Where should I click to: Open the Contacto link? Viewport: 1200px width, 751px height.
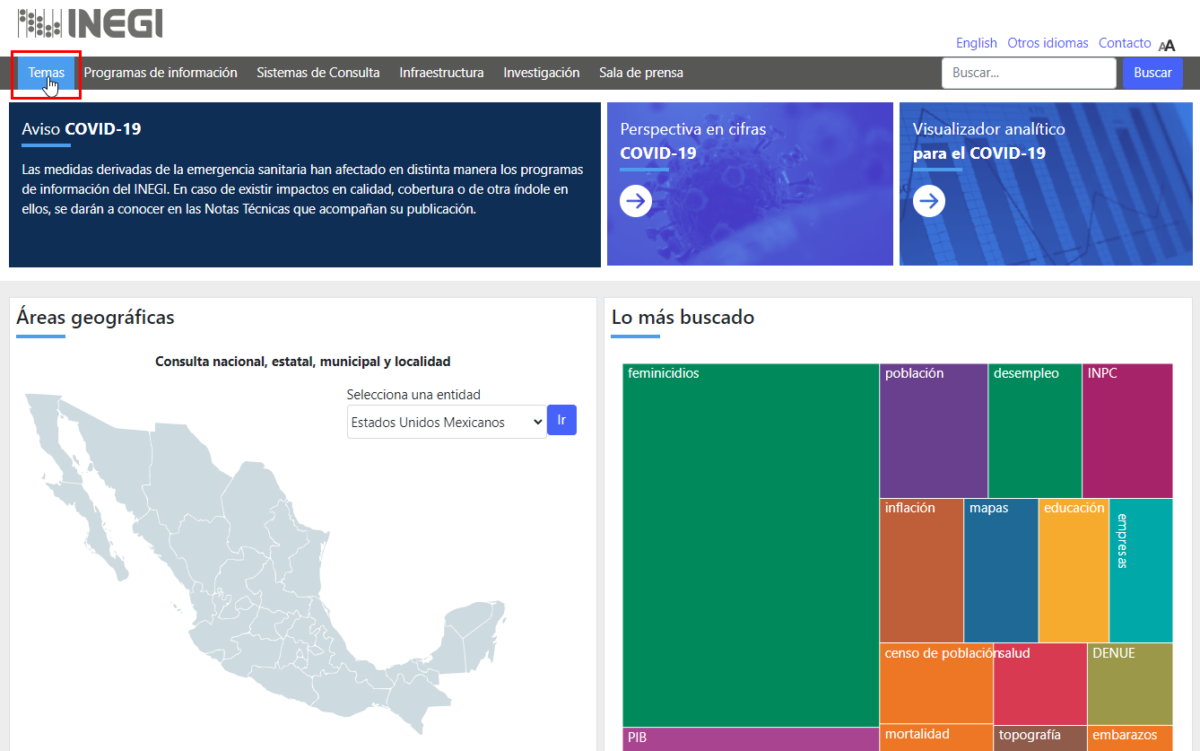pyautogui.click(x=1124, y=43)
